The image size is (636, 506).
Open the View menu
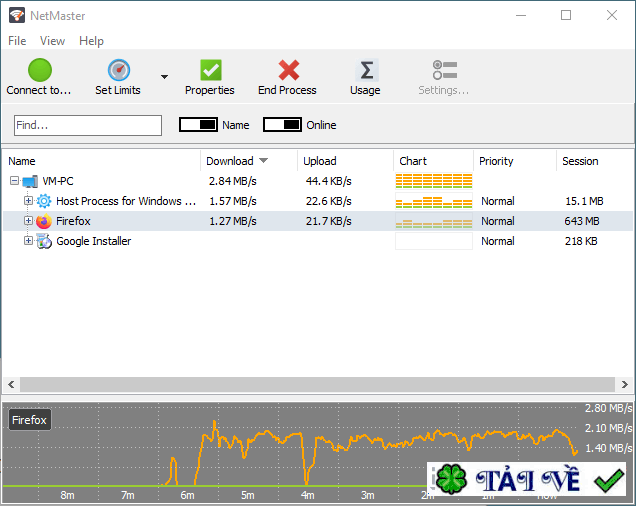pos(52,41)
